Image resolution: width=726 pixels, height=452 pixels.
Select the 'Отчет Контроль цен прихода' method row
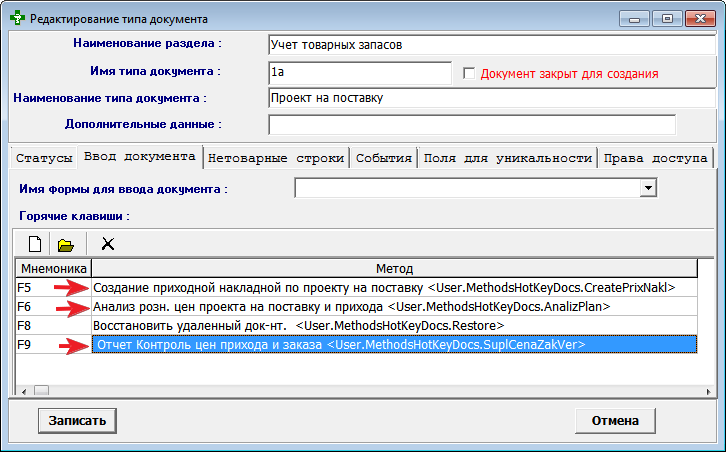[x=394, y=345]
